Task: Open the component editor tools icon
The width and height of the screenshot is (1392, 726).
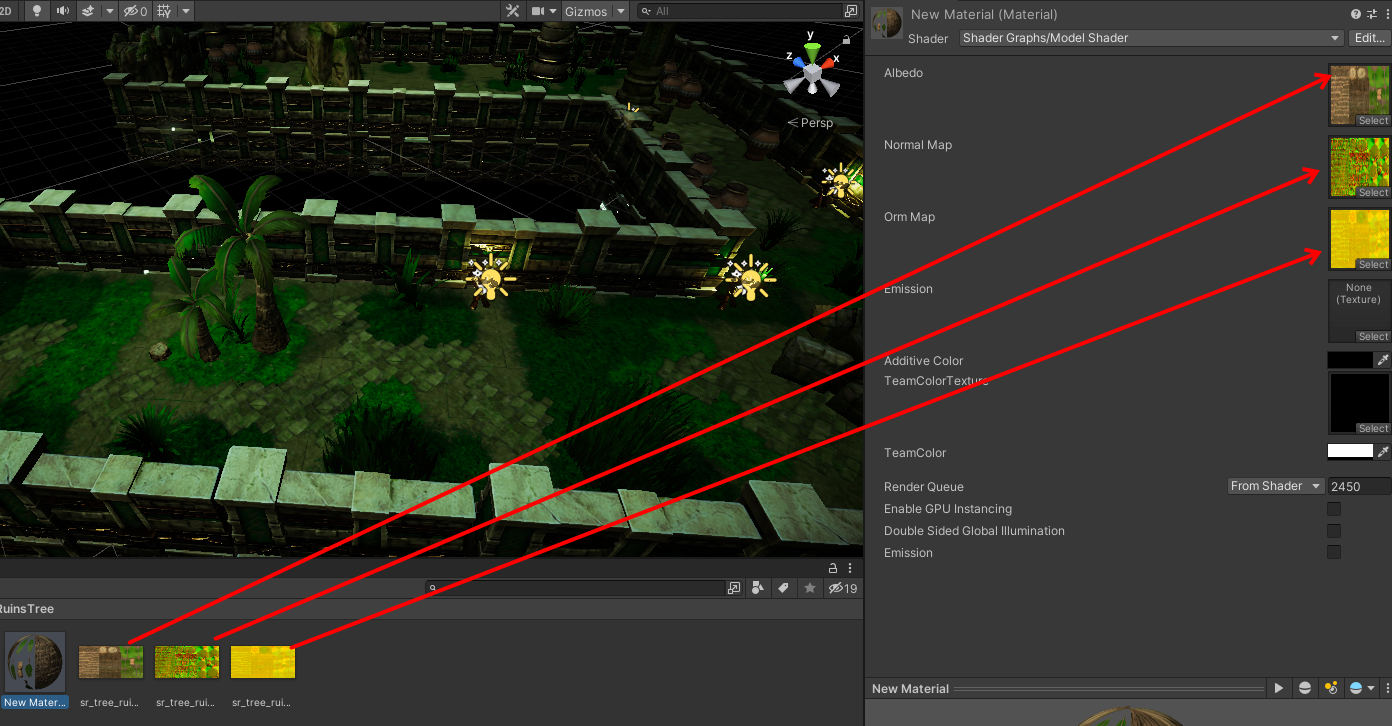Action: coord(513,11)
